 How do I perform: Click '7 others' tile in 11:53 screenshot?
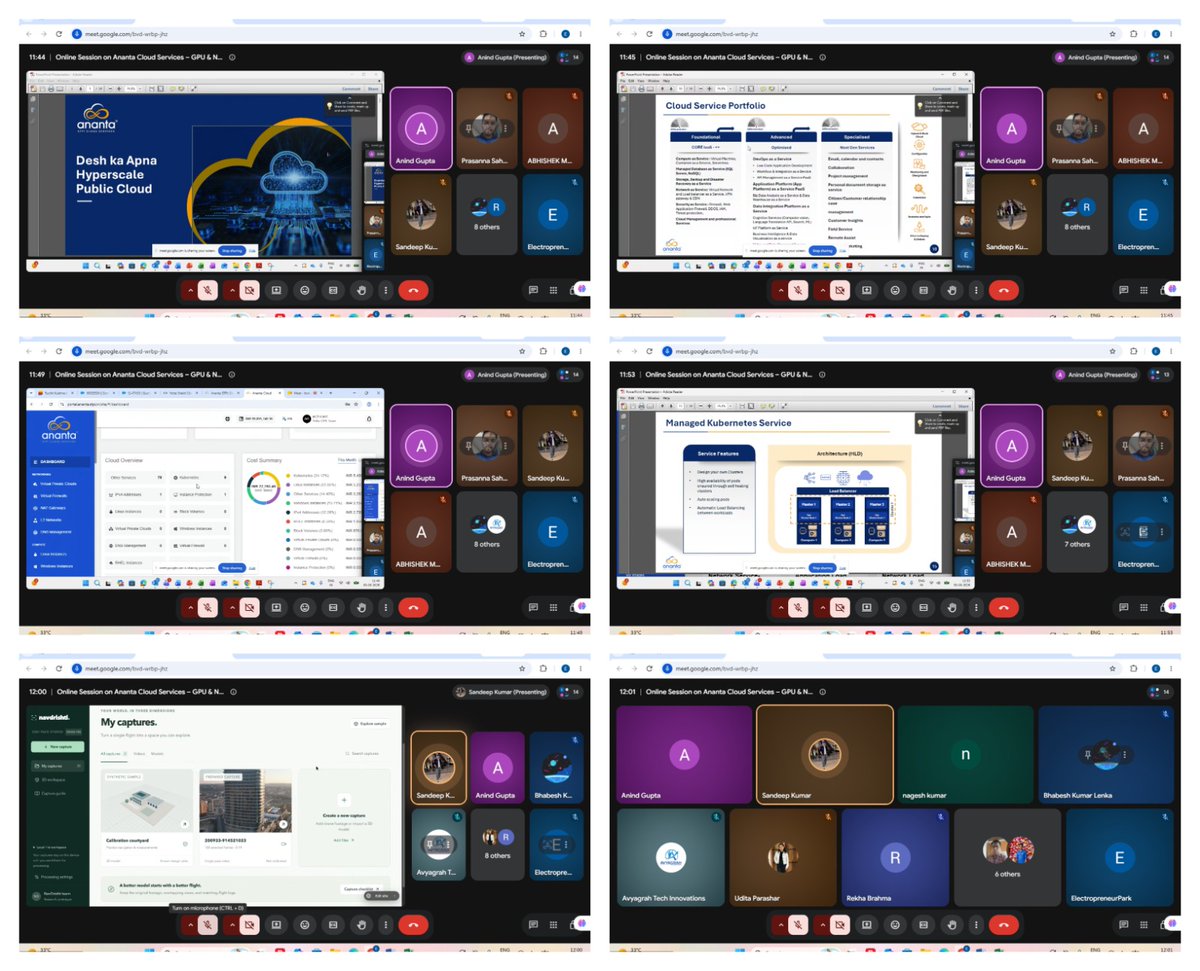1078,531
